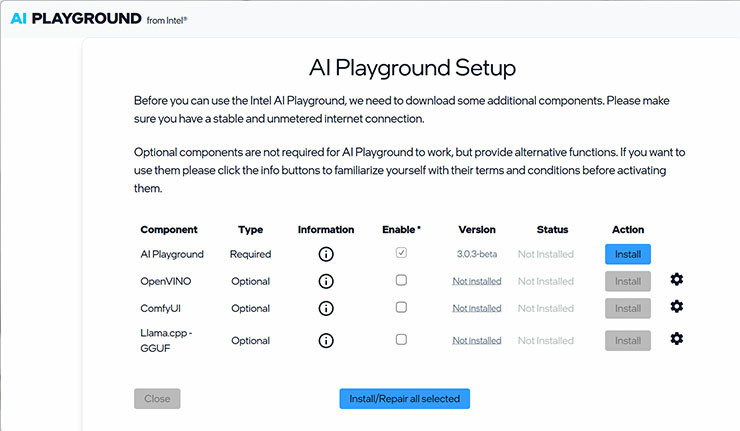The width and height of the screenshot is (740, 431).
Task: Click 'Optional' type in Llama.cpp row
Action: (x=251, y=341)
